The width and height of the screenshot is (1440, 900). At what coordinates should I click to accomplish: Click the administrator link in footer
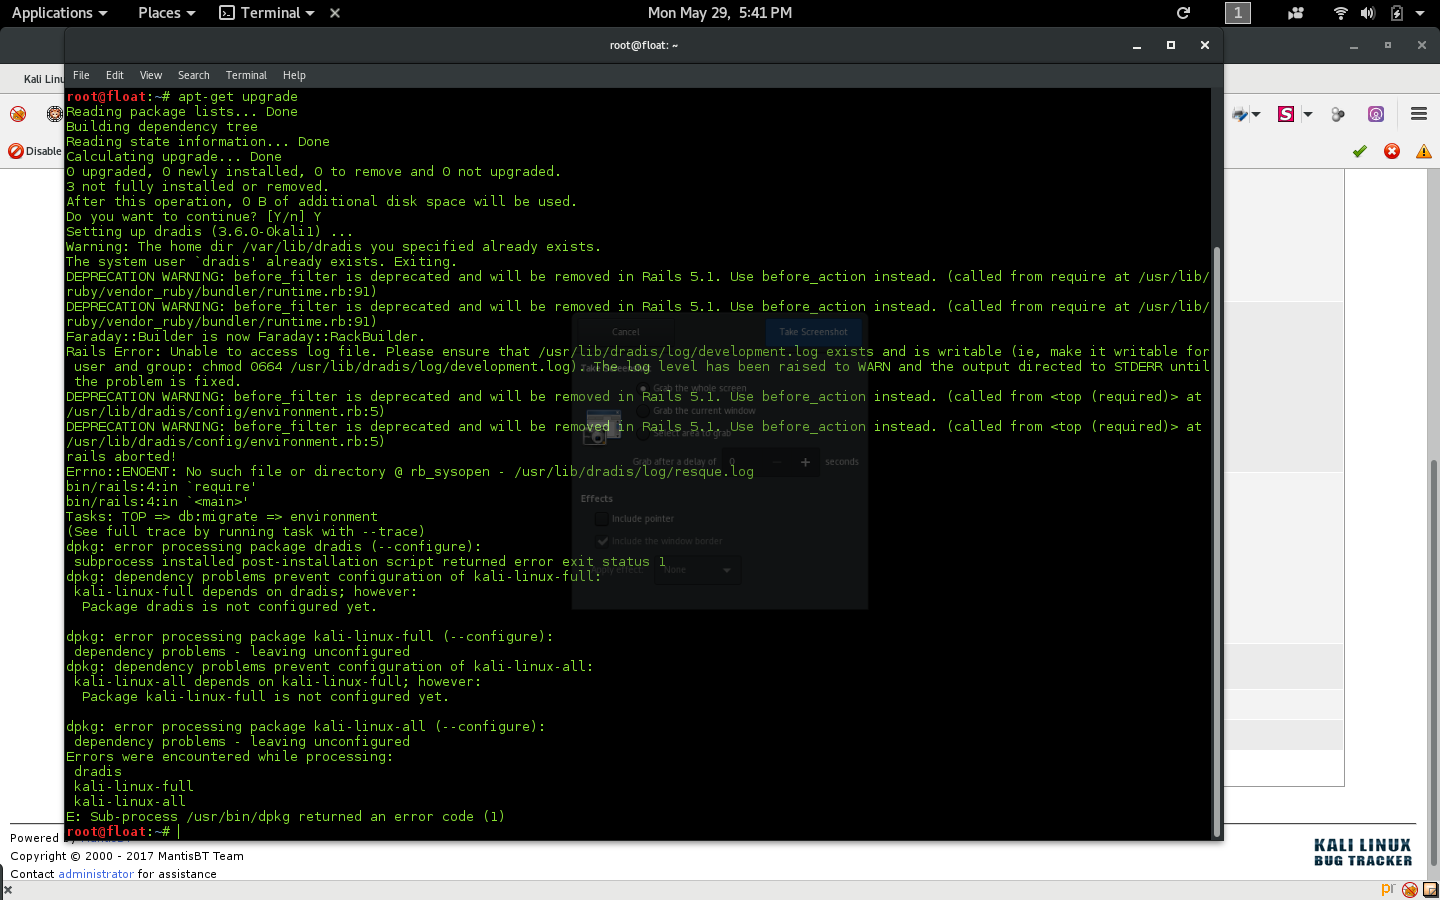click(x=96, y=874)
